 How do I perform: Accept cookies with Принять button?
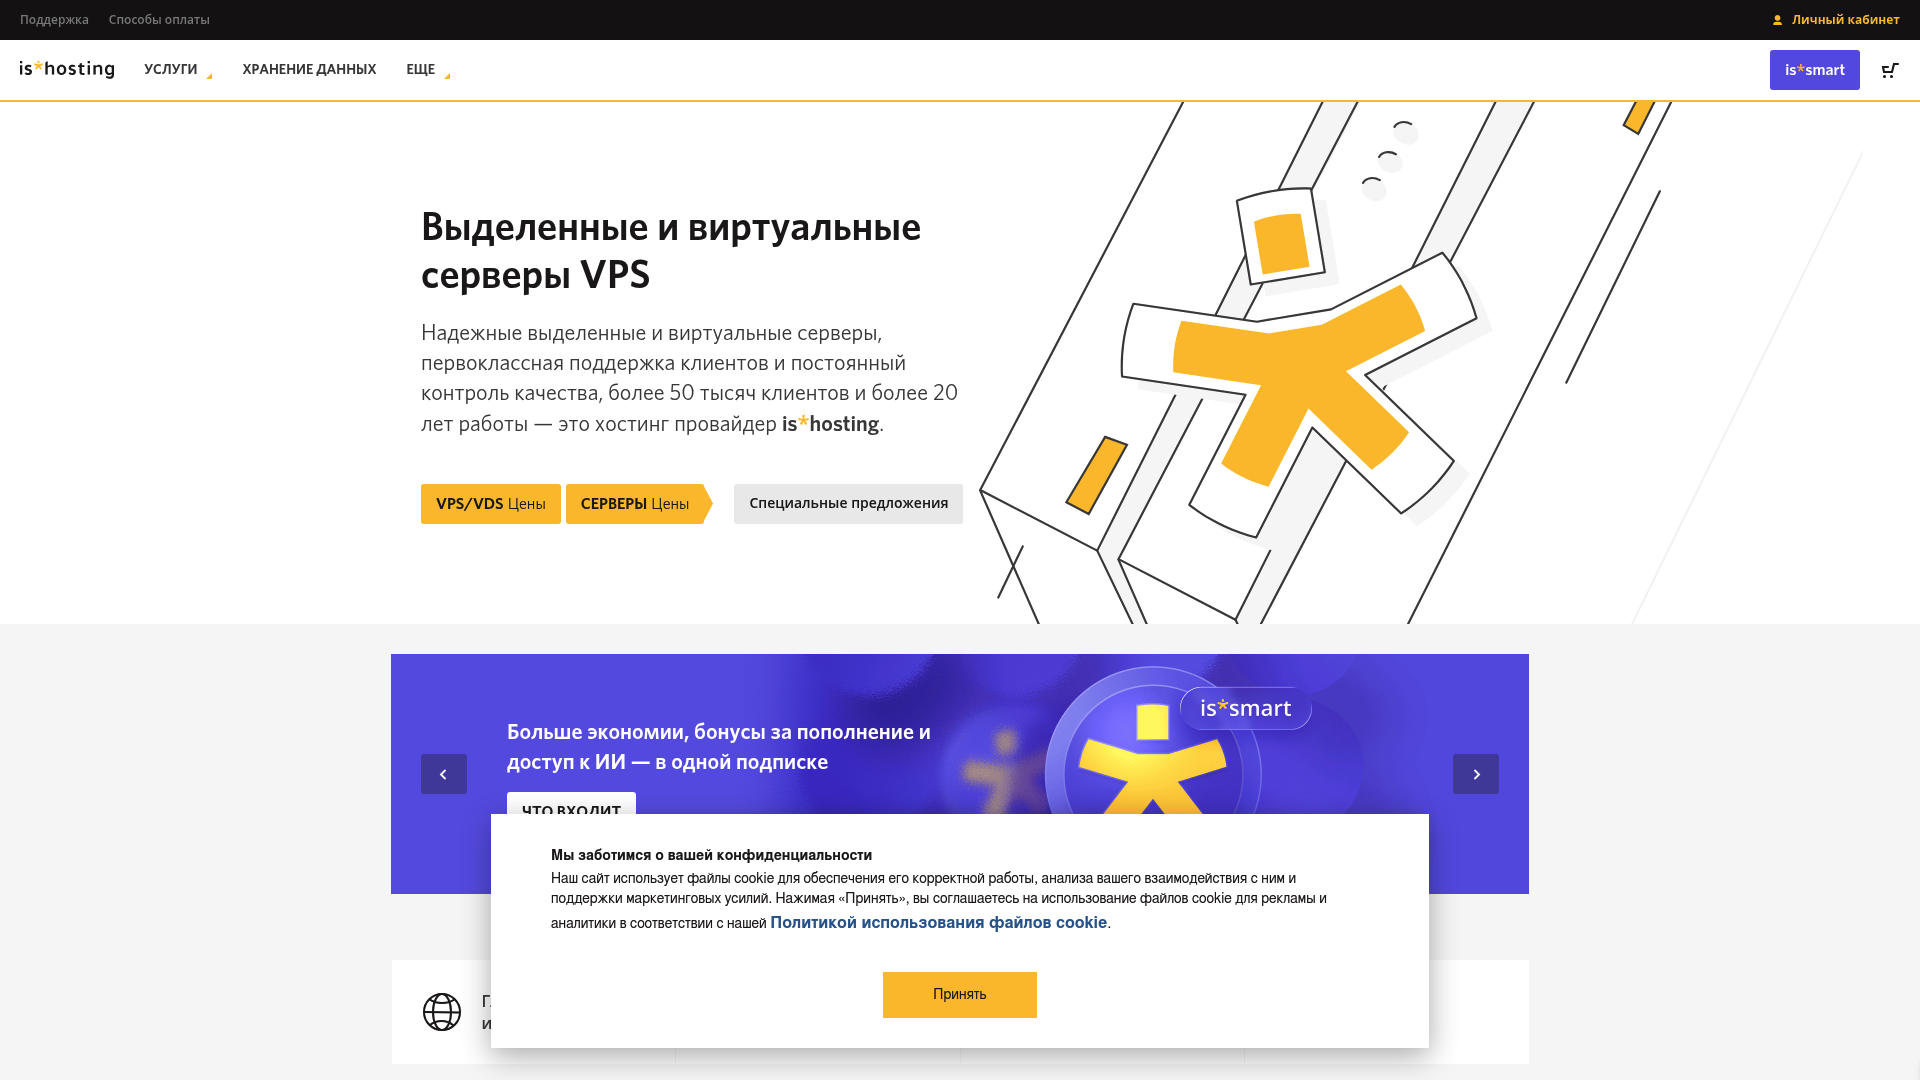point(960,995)
